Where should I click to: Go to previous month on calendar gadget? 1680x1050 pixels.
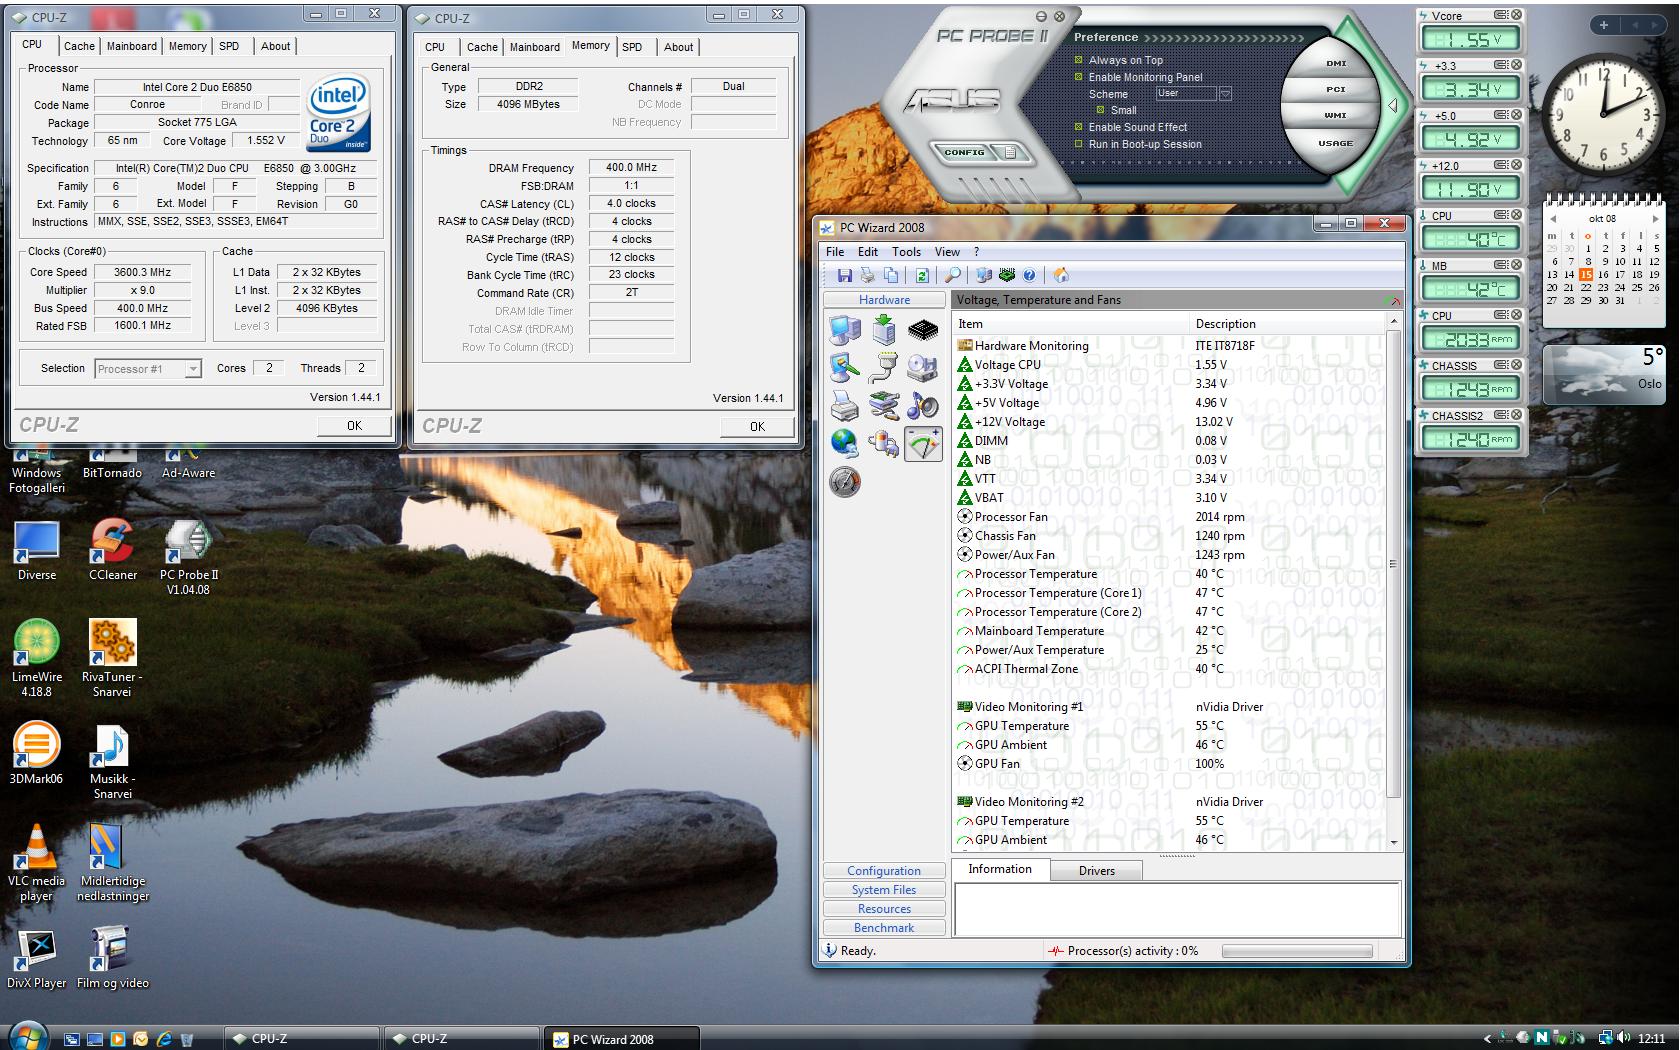coord(1553,218)
